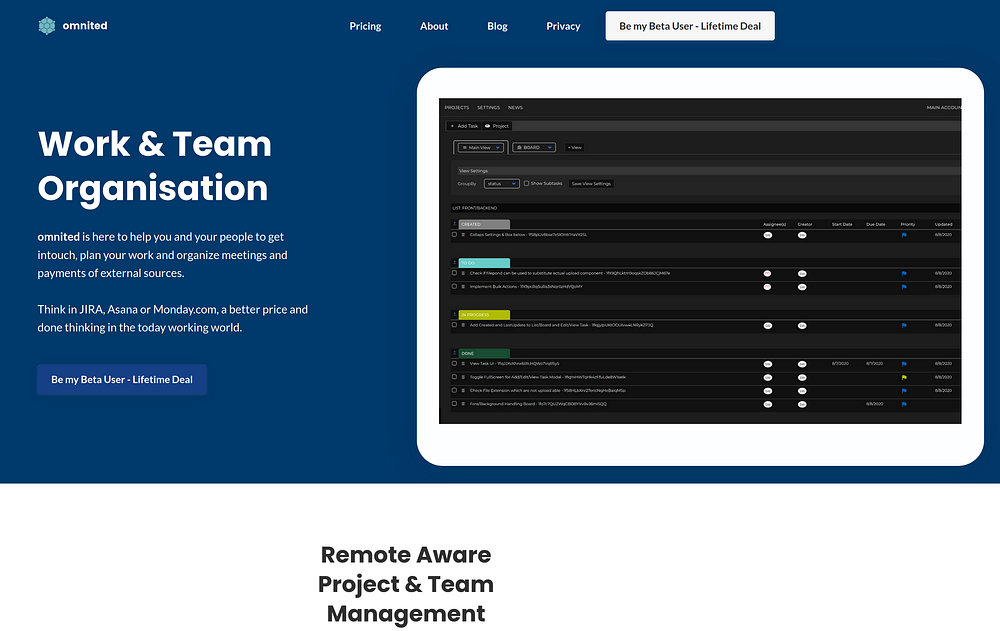
Task: Click the Due Date column header
Action: point(876,225)
